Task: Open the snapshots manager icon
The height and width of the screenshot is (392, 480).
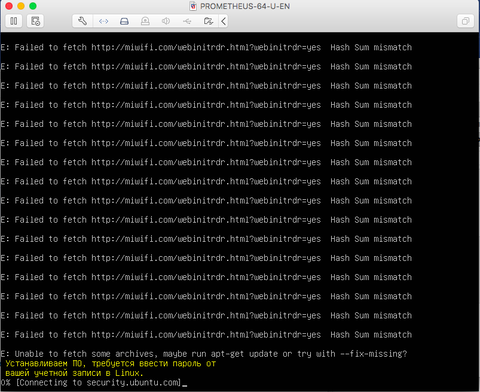Action: click(x=35, y=21)
